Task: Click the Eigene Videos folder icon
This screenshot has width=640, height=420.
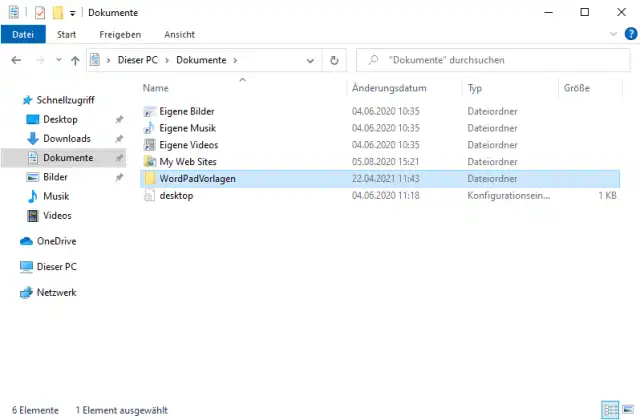Action: point(149,145)
